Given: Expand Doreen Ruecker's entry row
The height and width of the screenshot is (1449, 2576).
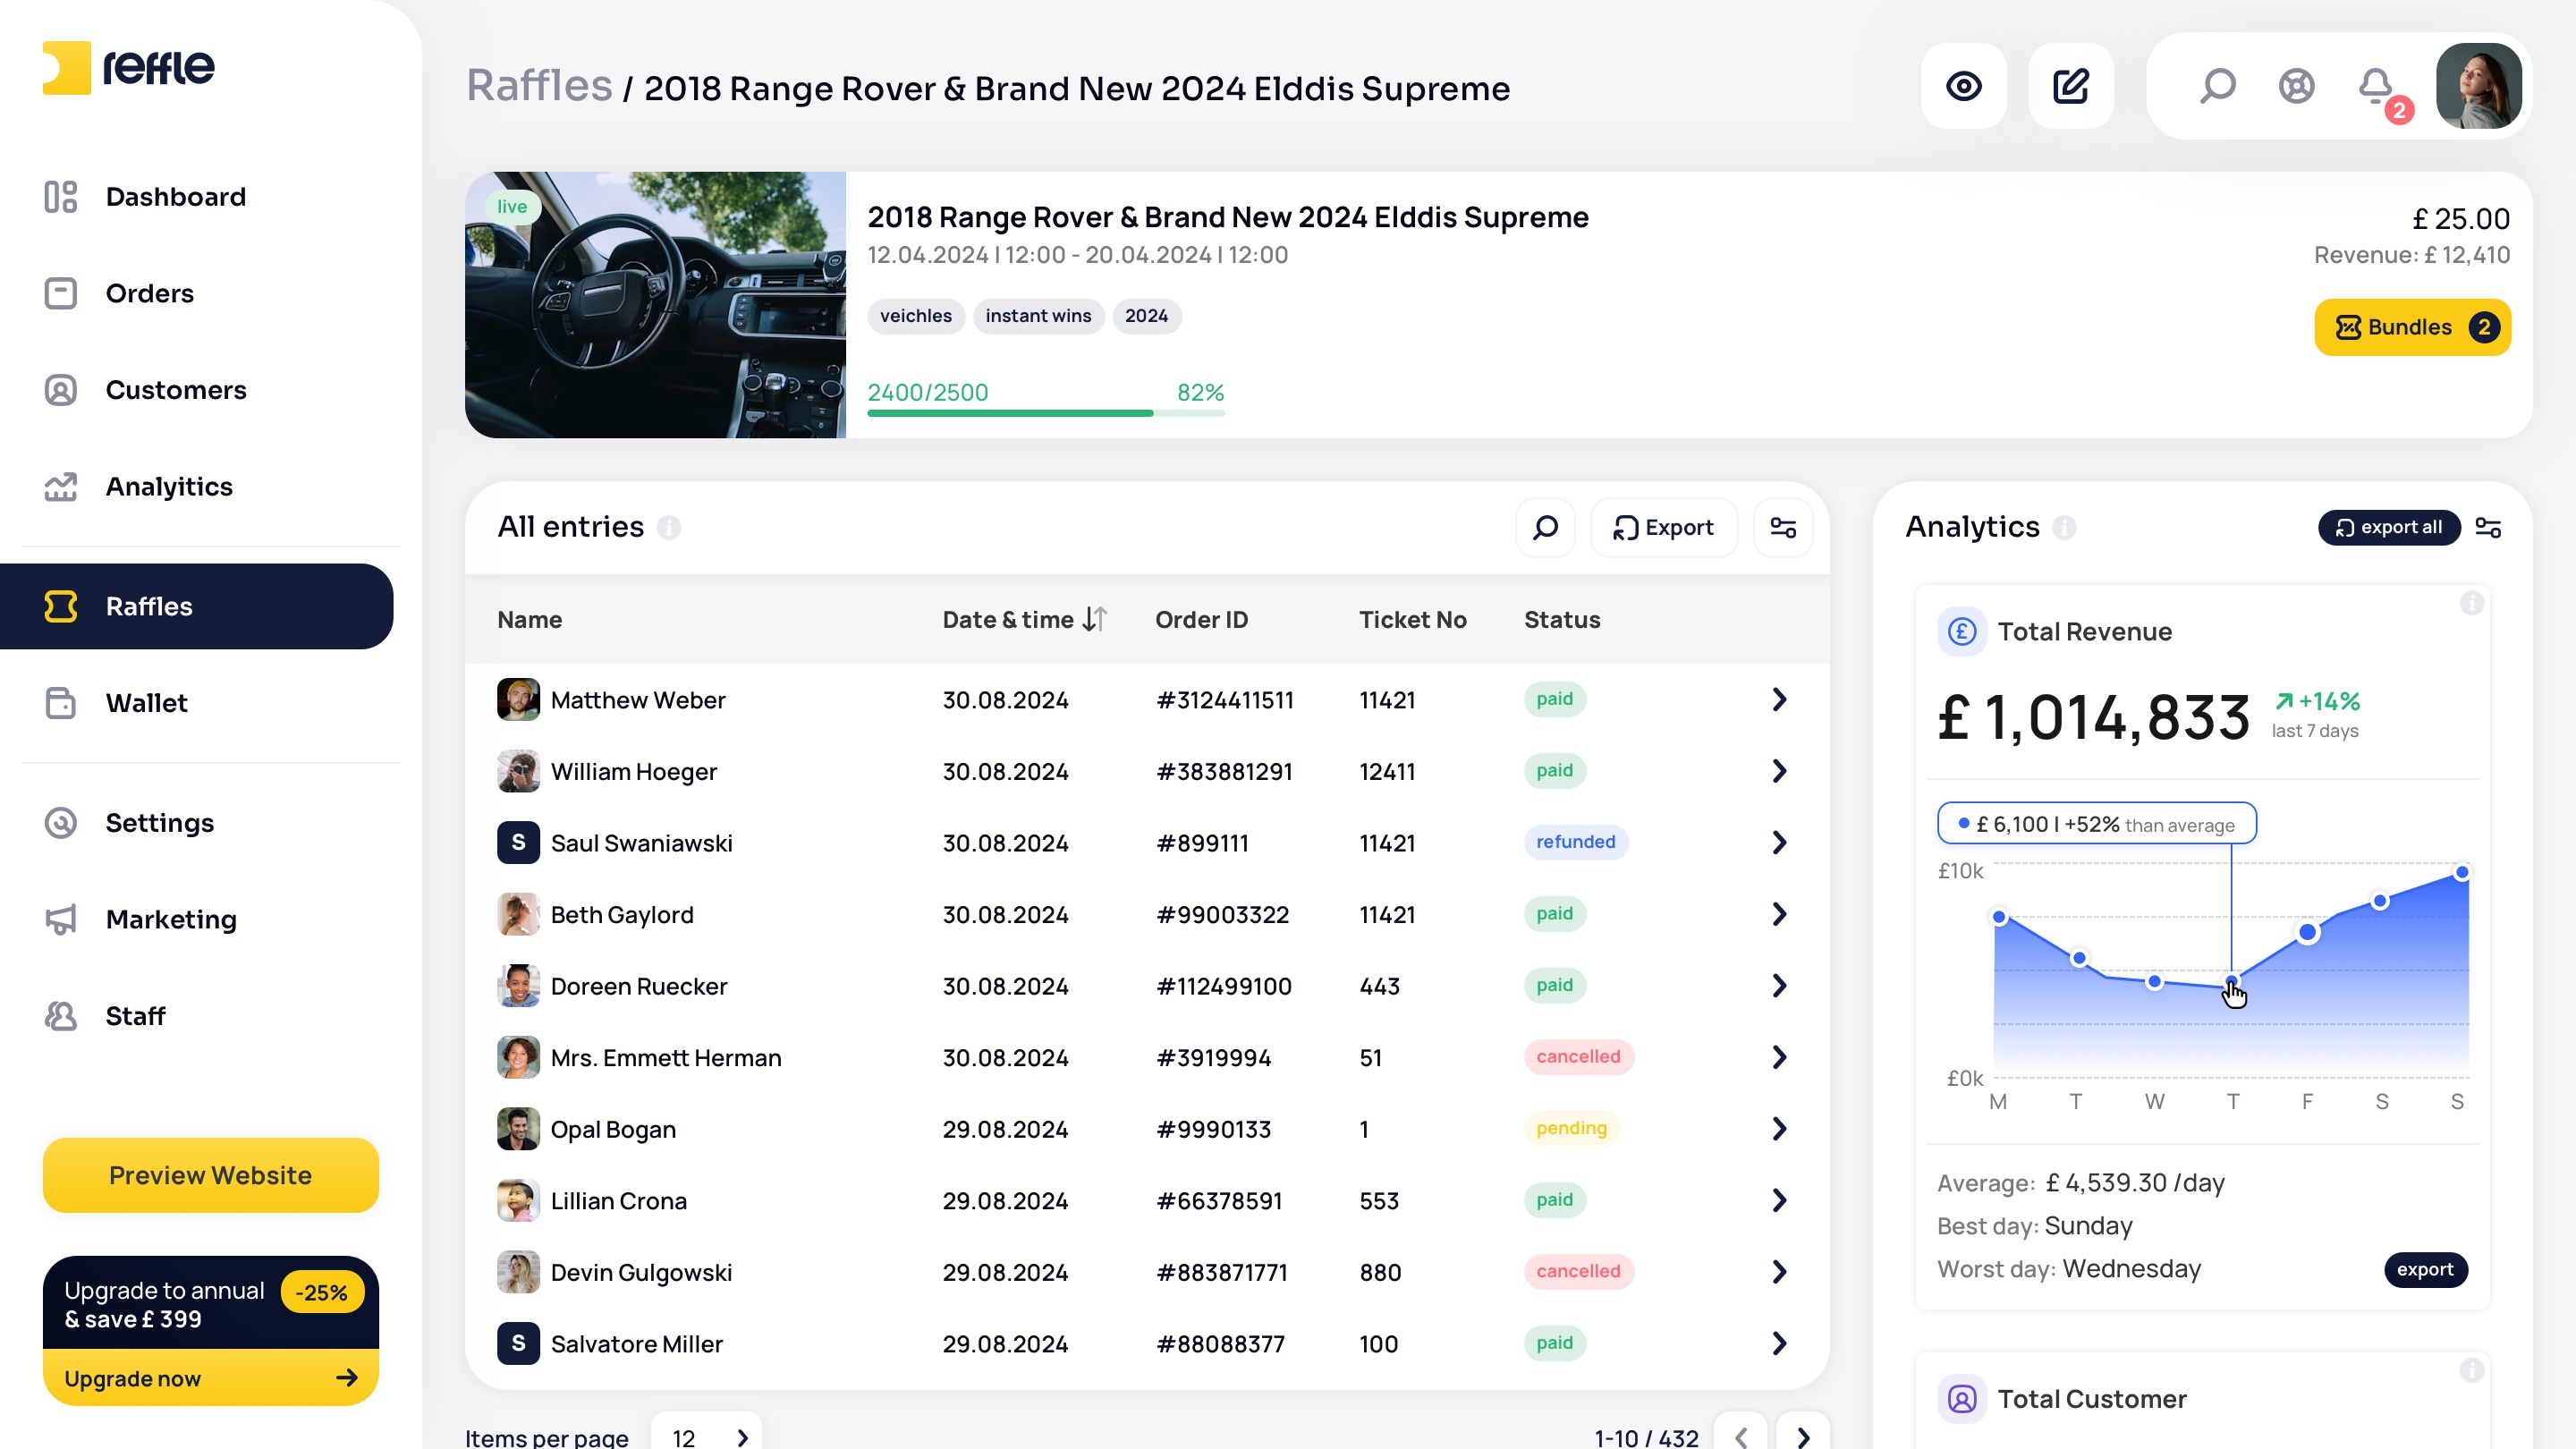Looking at the screenshot, I should coord(1779,986).
